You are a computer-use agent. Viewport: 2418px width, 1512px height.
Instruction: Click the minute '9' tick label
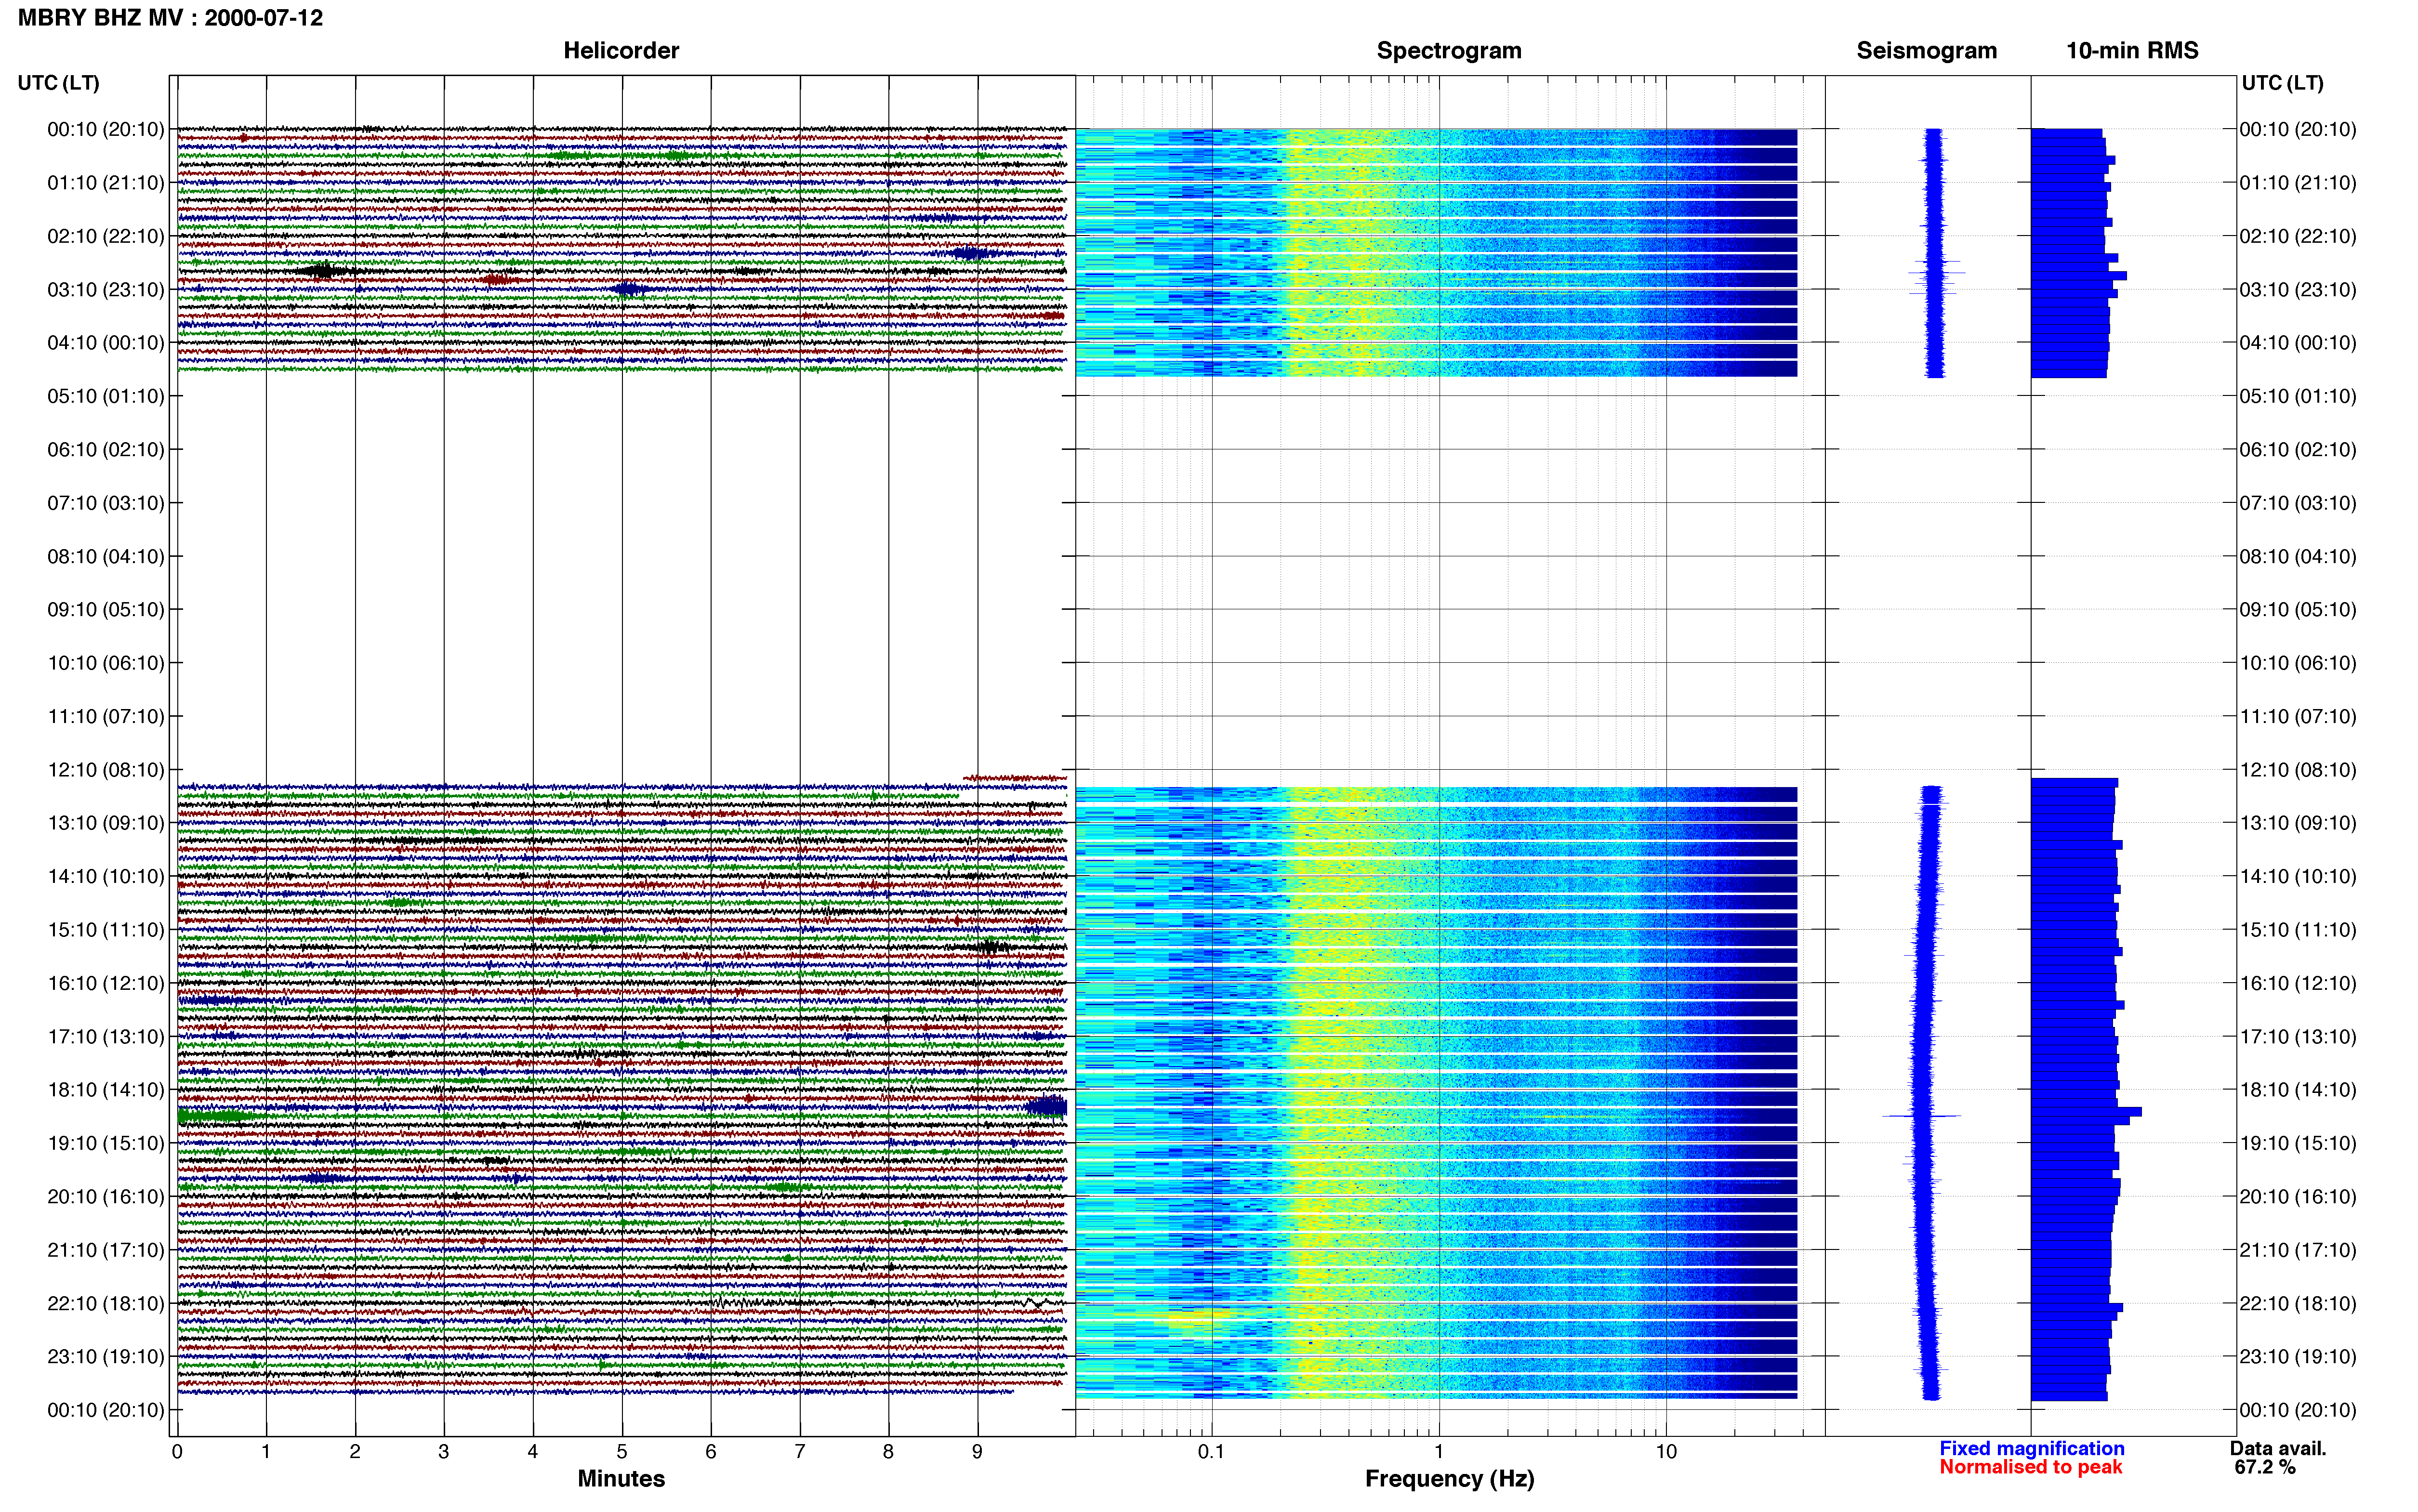tap(977, 1452)
